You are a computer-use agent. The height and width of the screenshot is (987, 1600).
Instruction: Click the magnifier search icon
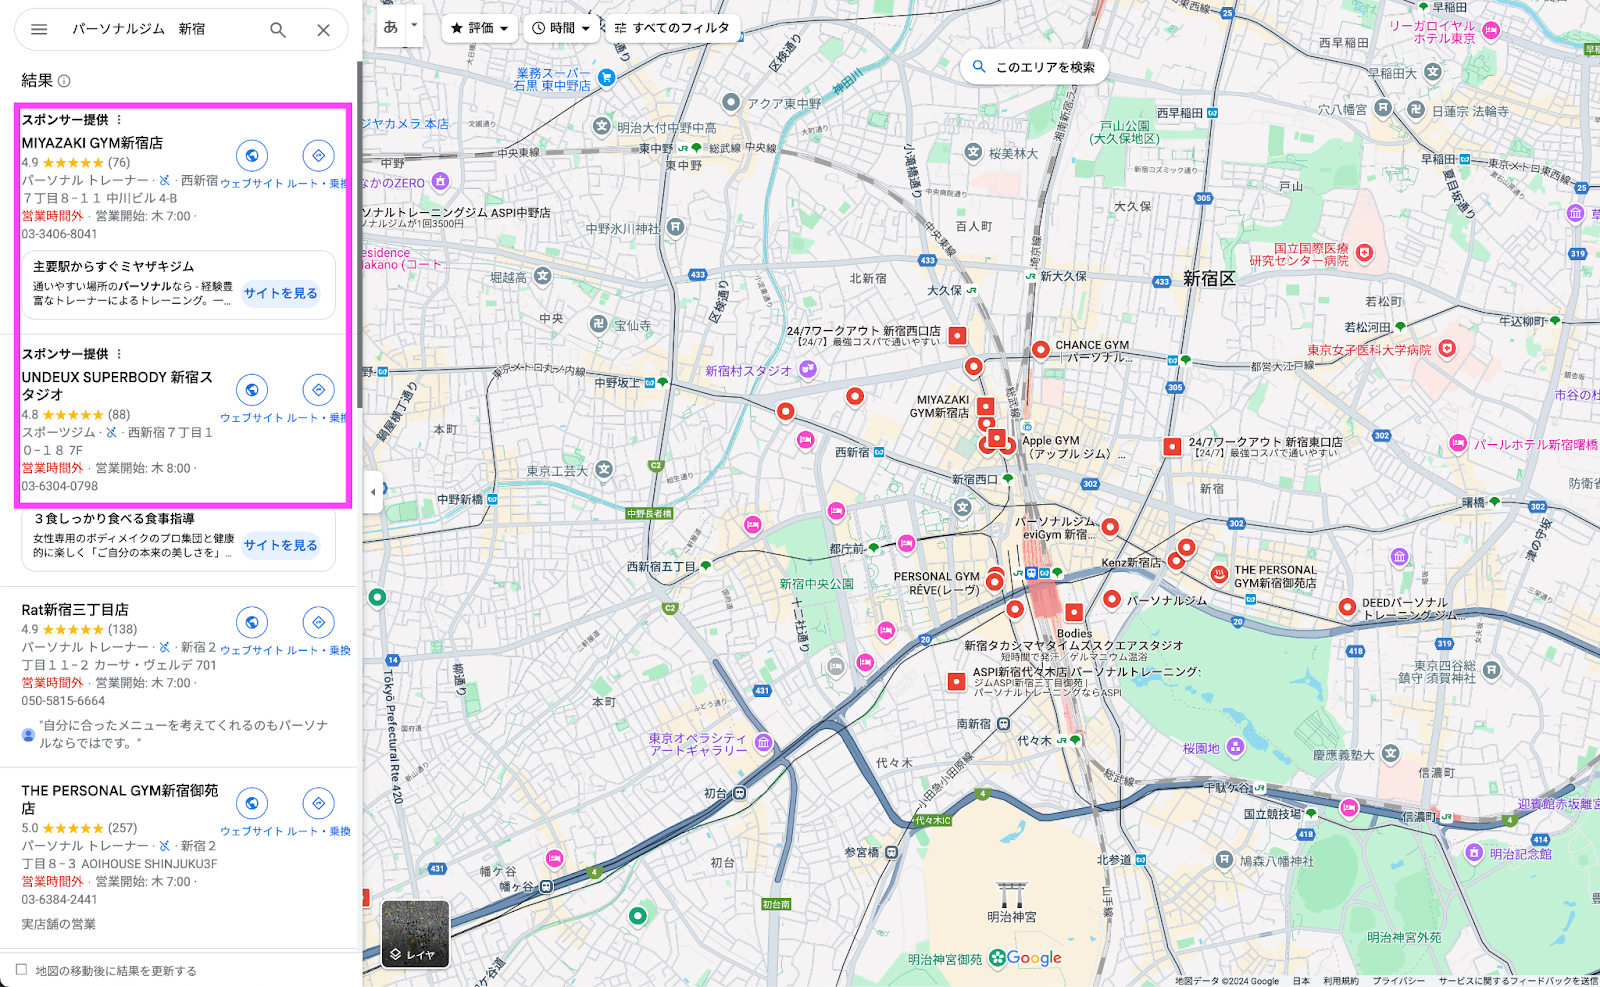(x=278, y=30)
